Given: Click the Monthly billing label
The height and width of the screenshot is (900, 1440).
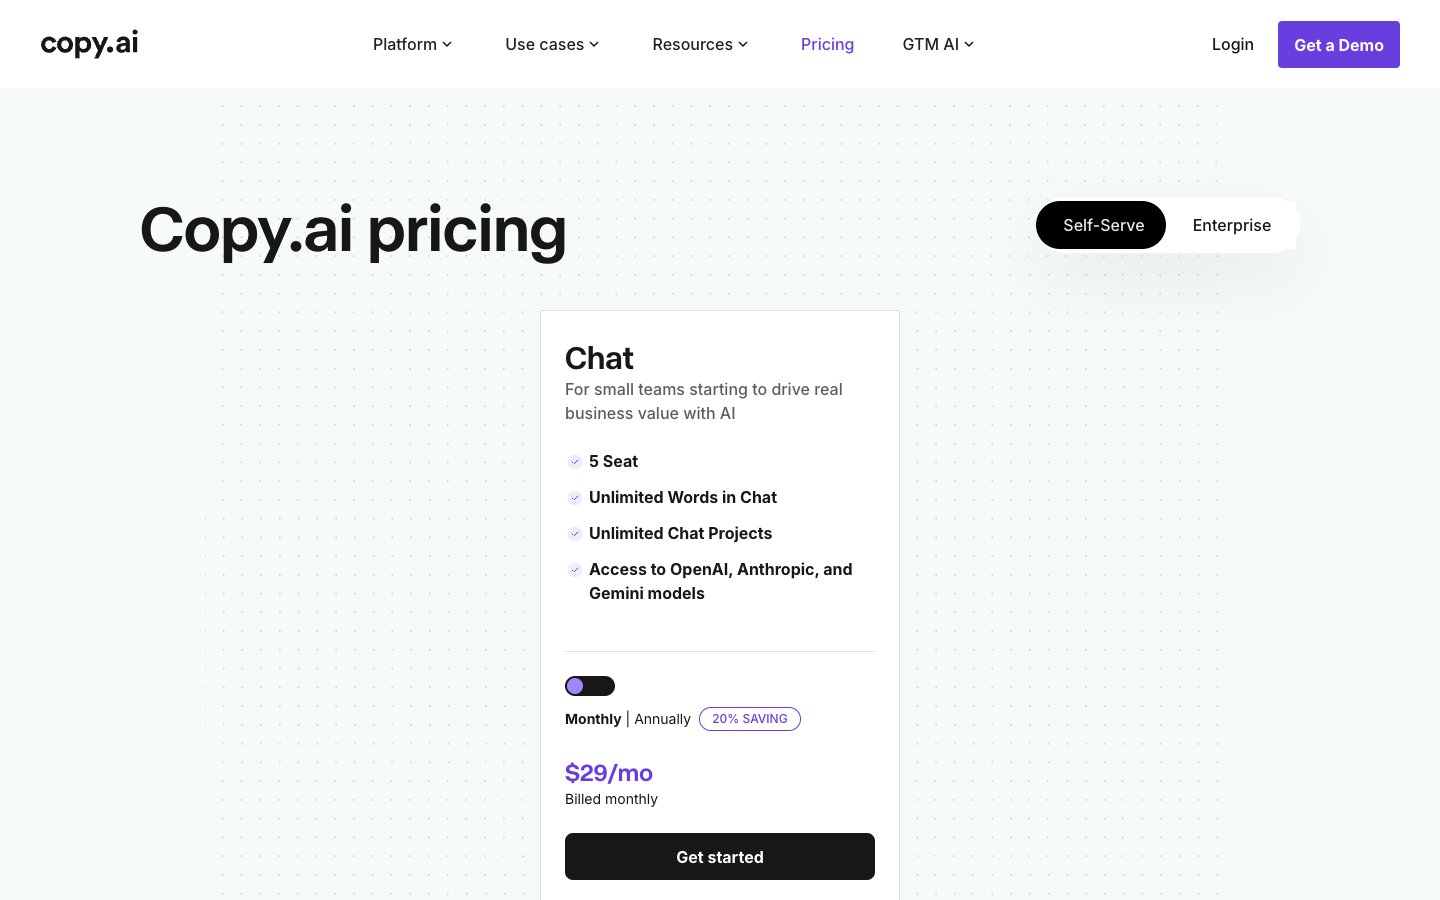Looking at the screenshot, I should pos(593,719).
